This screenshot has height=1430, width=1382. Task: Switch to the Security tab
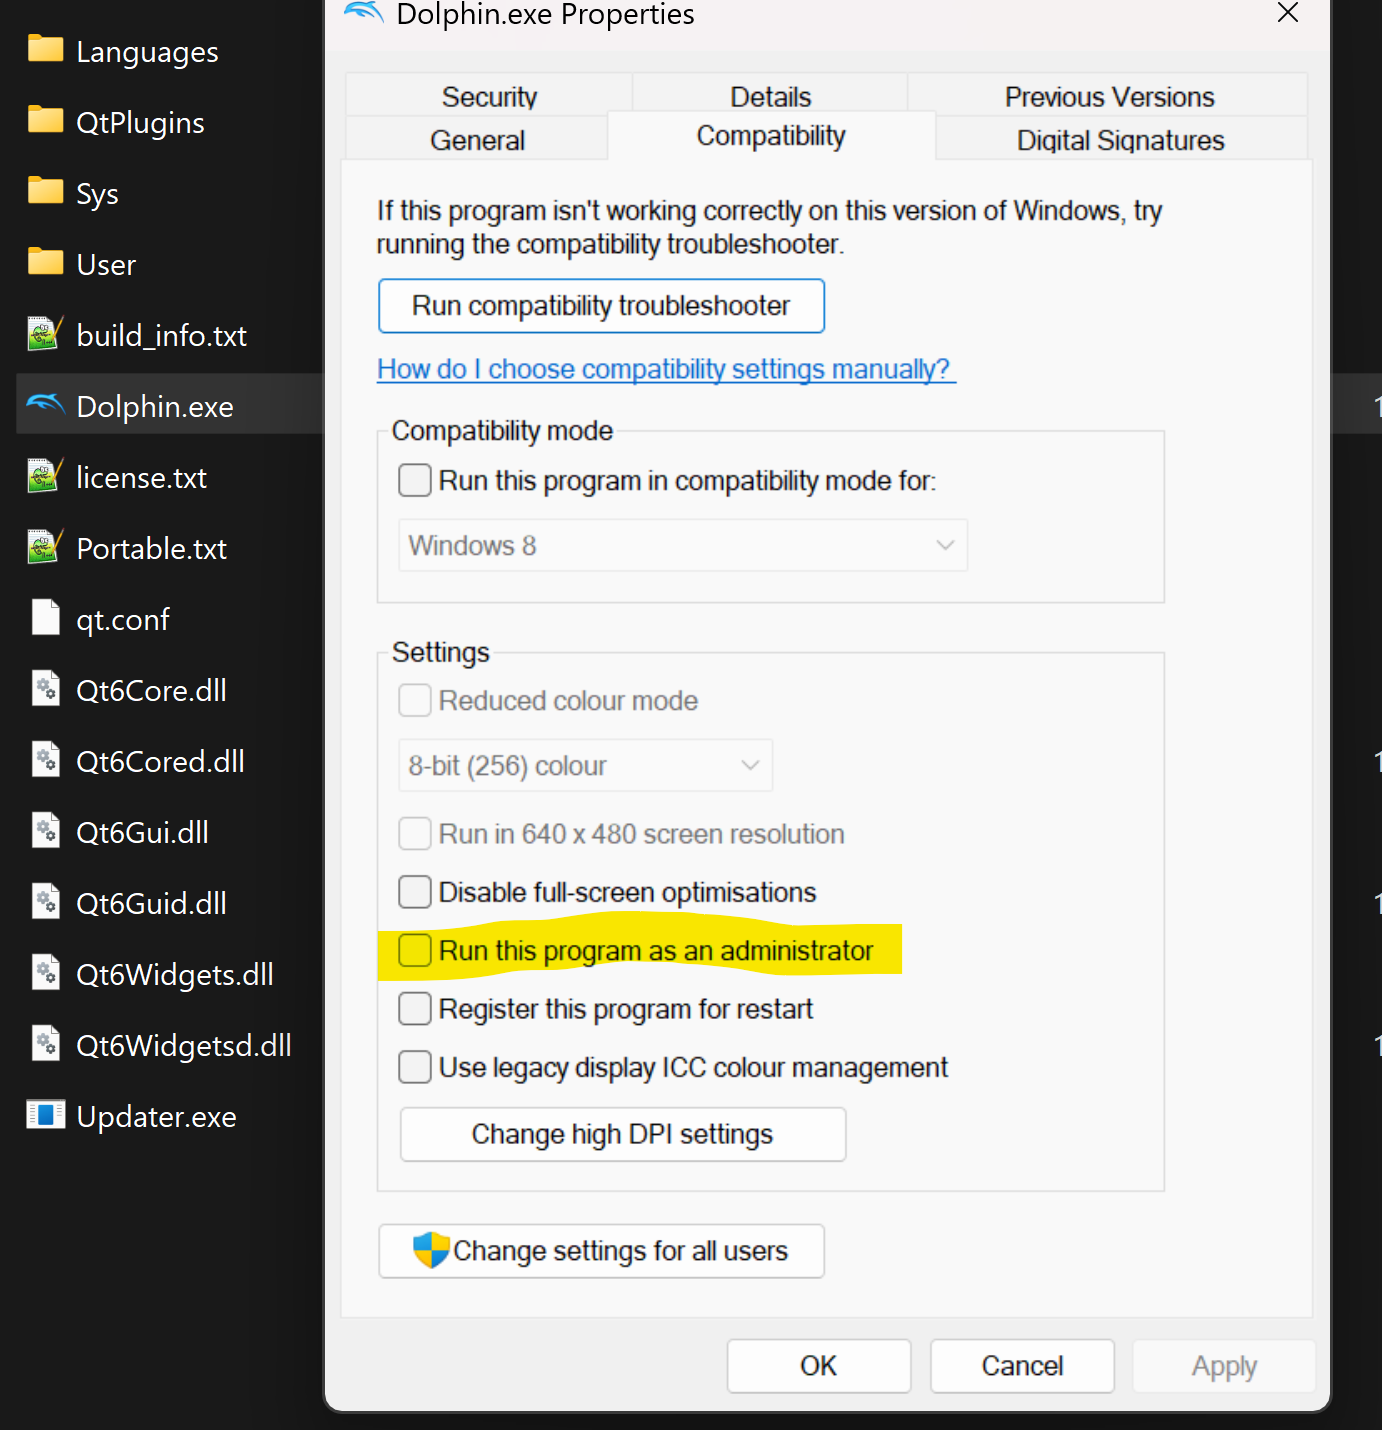click(489, 96)
